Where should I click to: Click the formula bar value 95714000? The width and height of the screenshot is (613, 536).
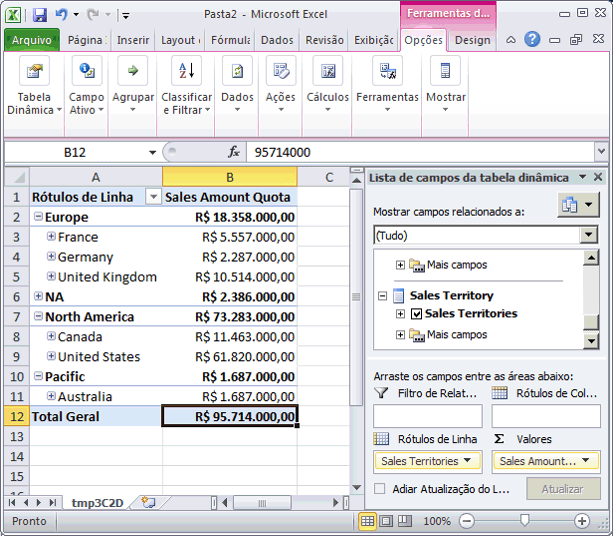click(x=282, y=152)
